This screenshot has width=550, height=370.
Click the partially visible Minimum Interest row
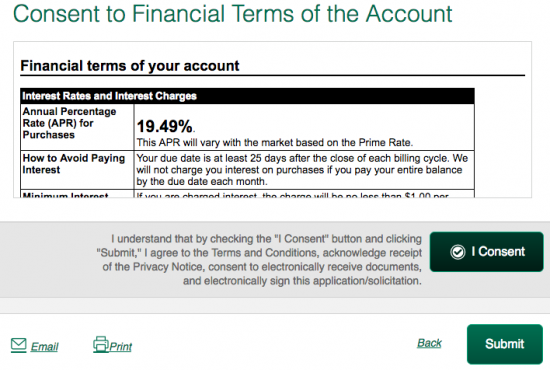tap(247, 194)
